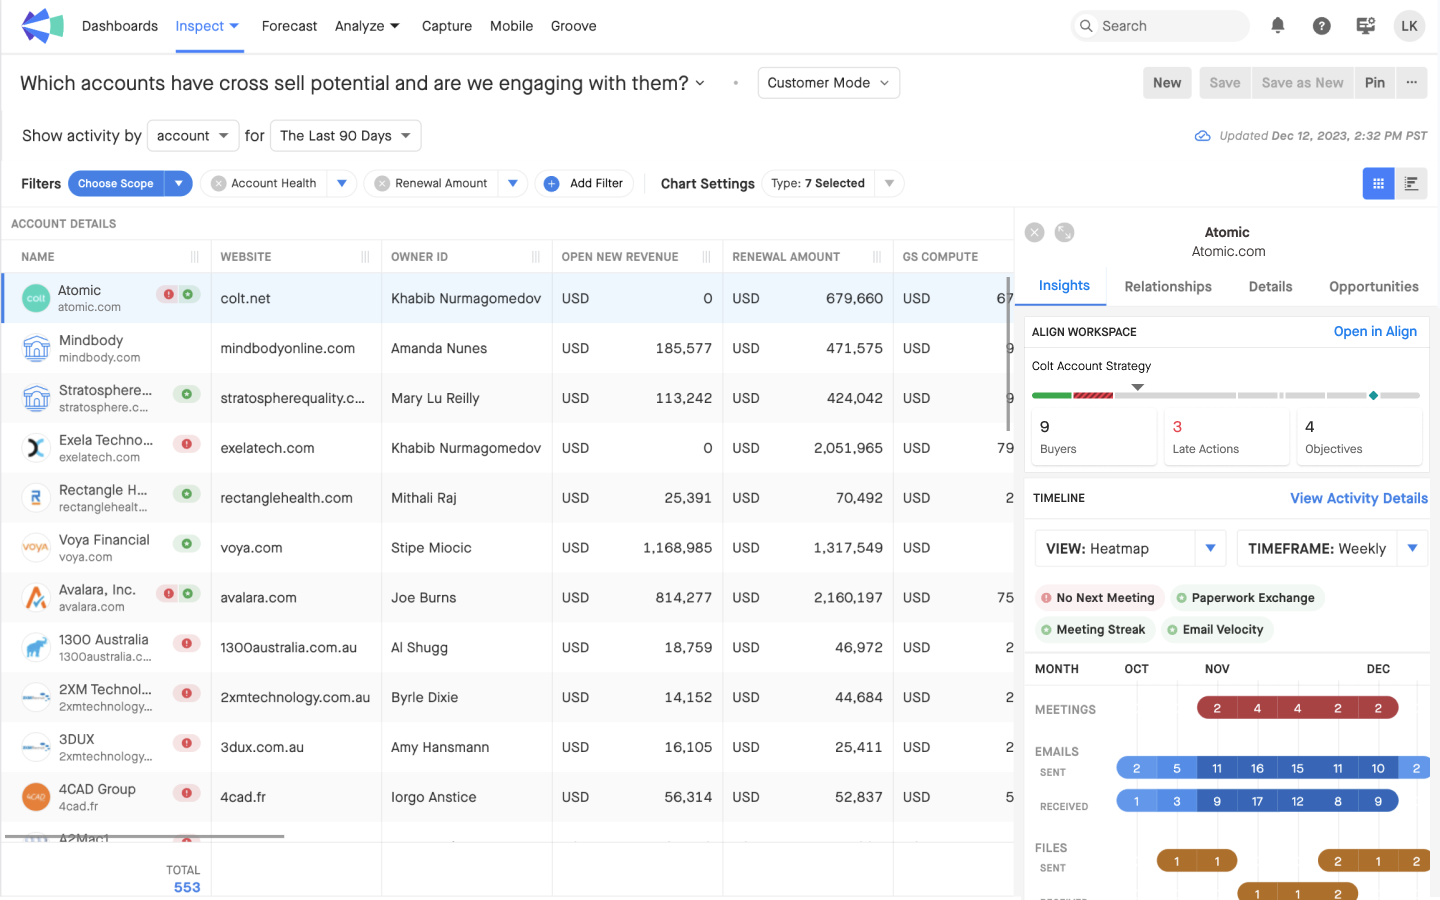This screenshot has width=1440, height=900.
Task: Click the table's horizontal scrollbar
Action: point(144,836)
